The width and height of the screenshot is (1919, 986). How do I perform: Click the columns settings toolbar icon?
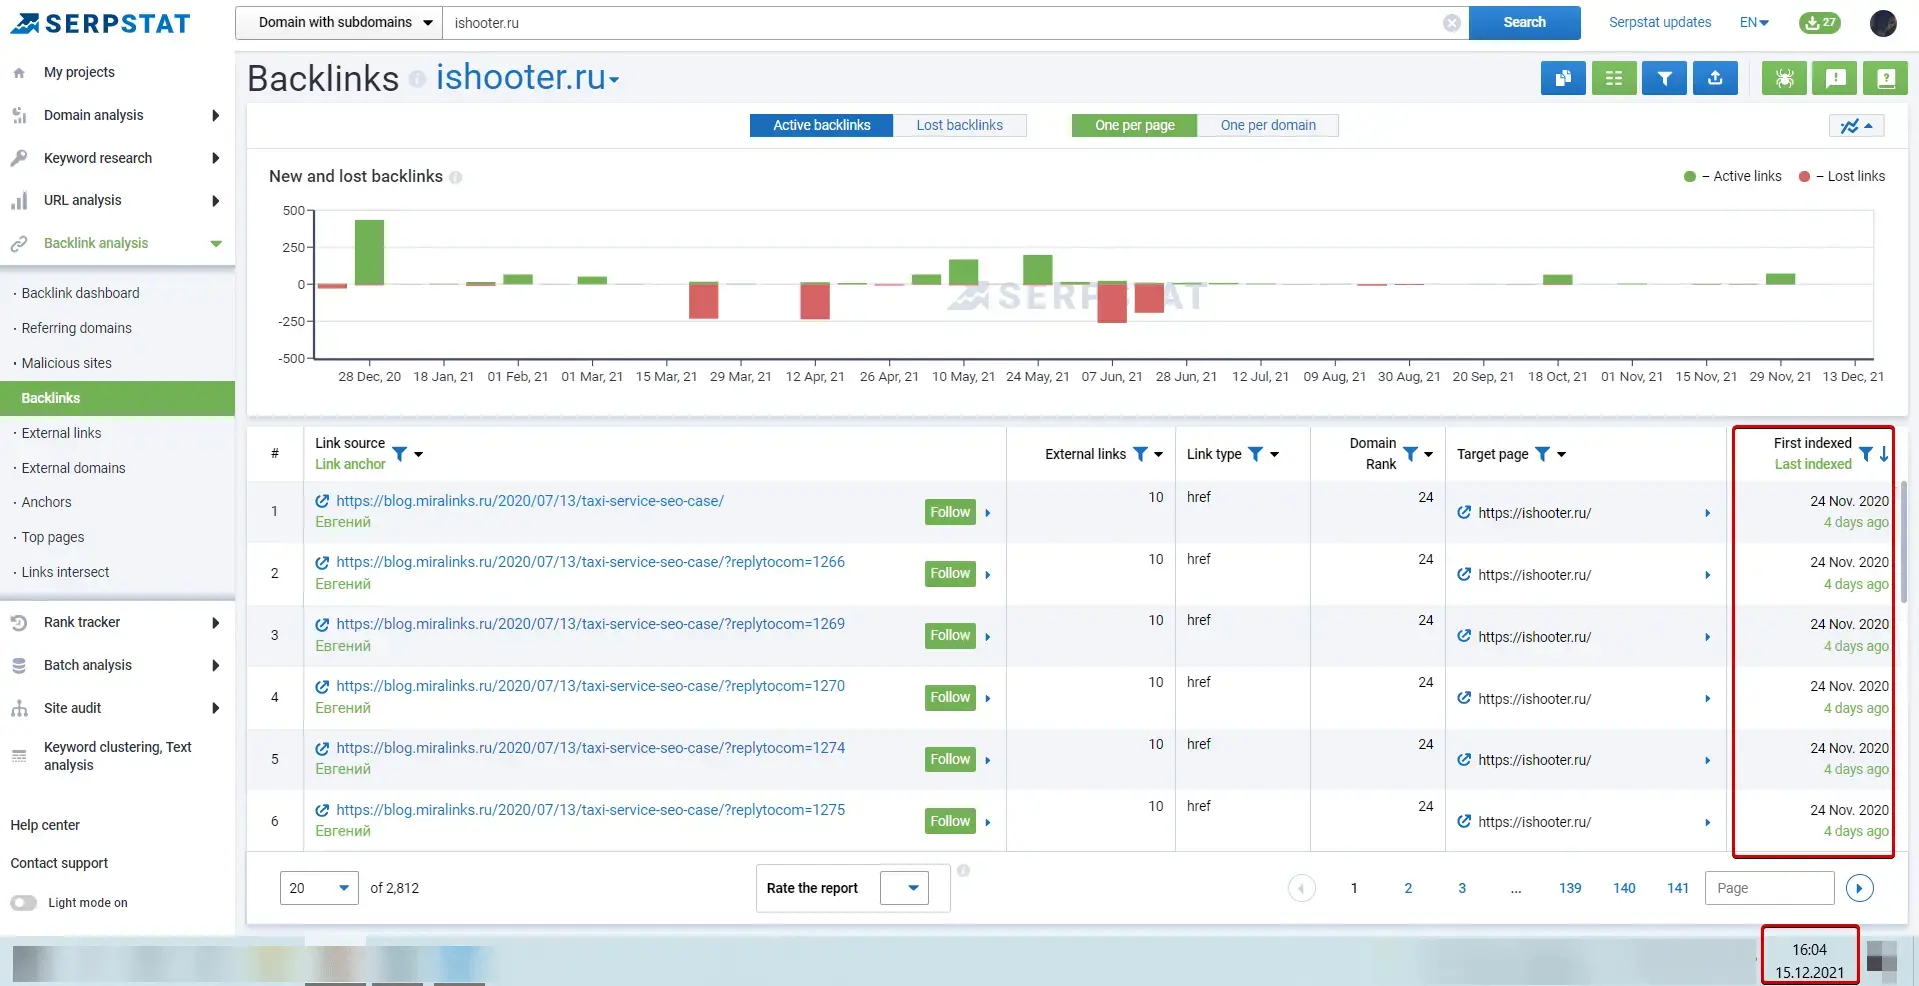point(1614,78)
